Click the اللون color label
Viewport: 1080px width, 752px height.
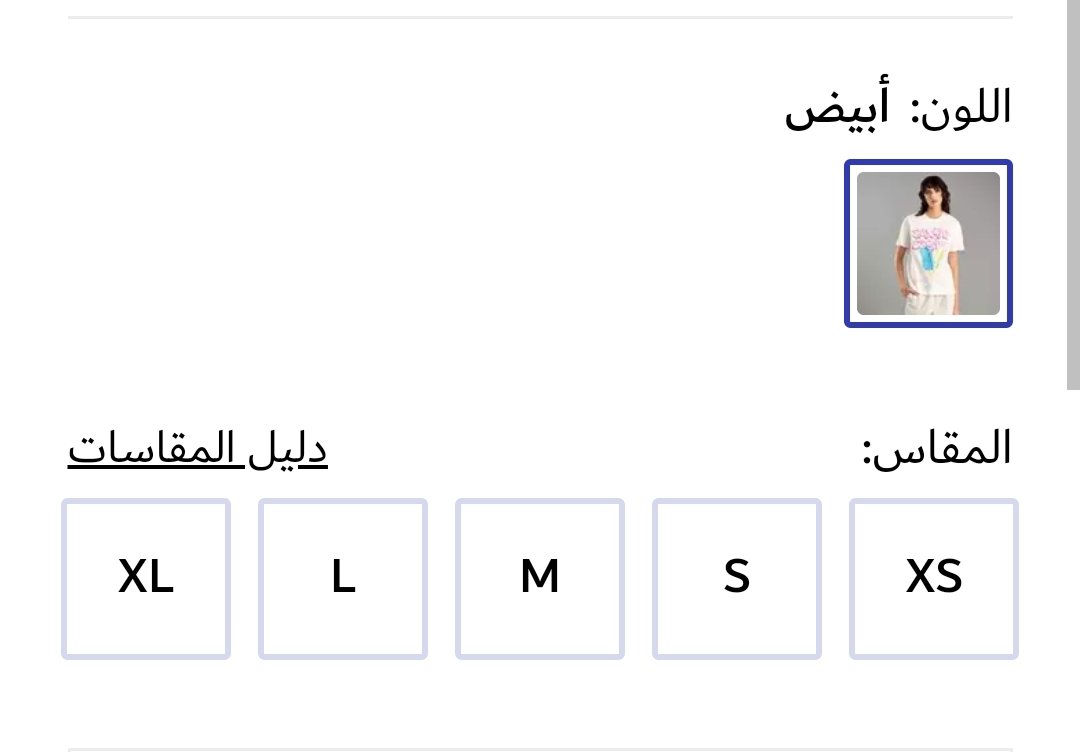[961, 108]
